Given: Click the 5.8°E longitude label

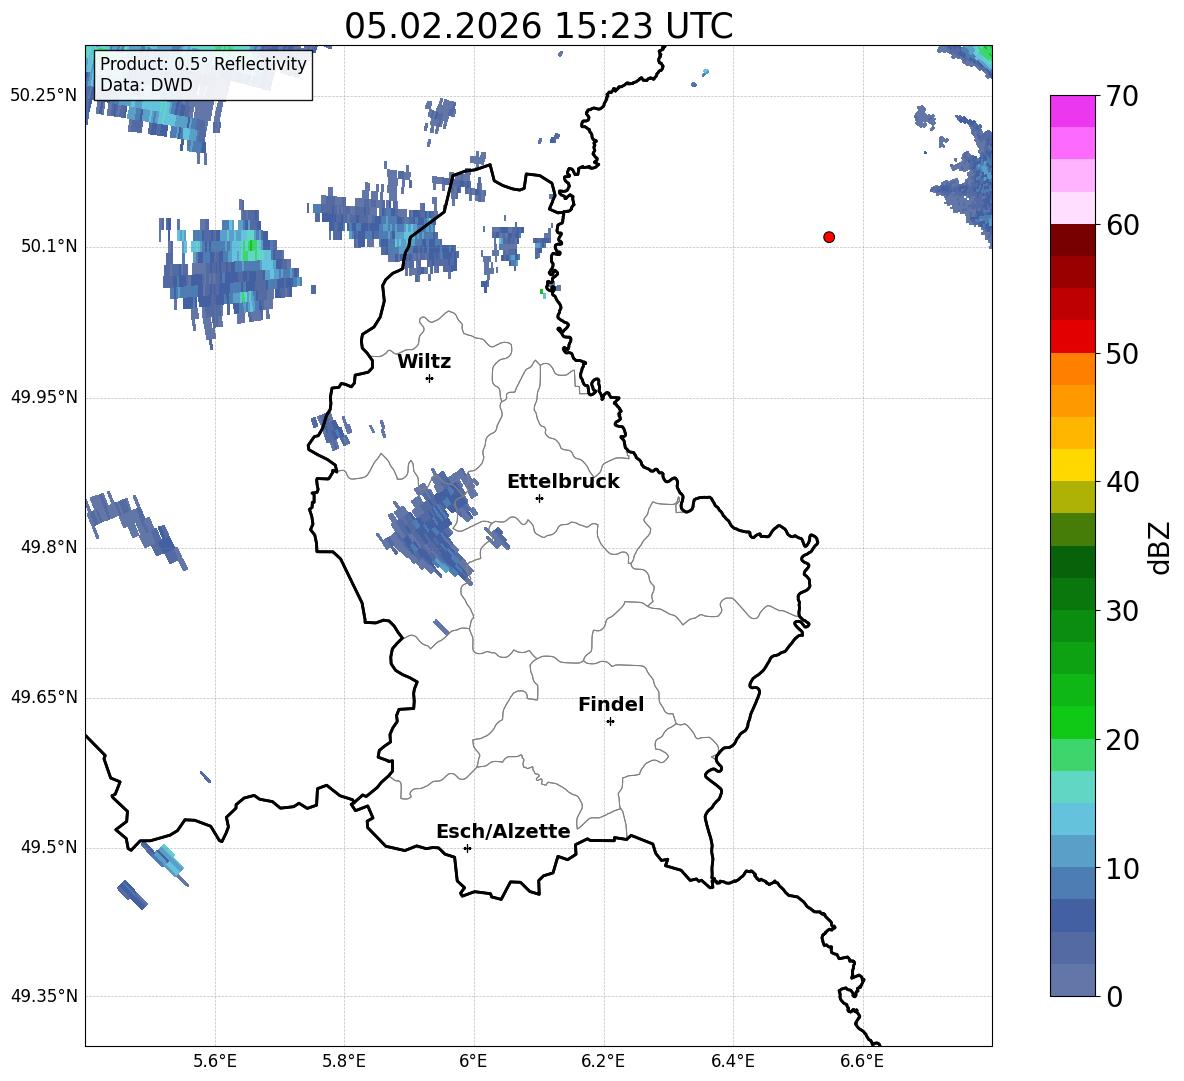Looking at the screenshot, I should tap(344, 1061).
